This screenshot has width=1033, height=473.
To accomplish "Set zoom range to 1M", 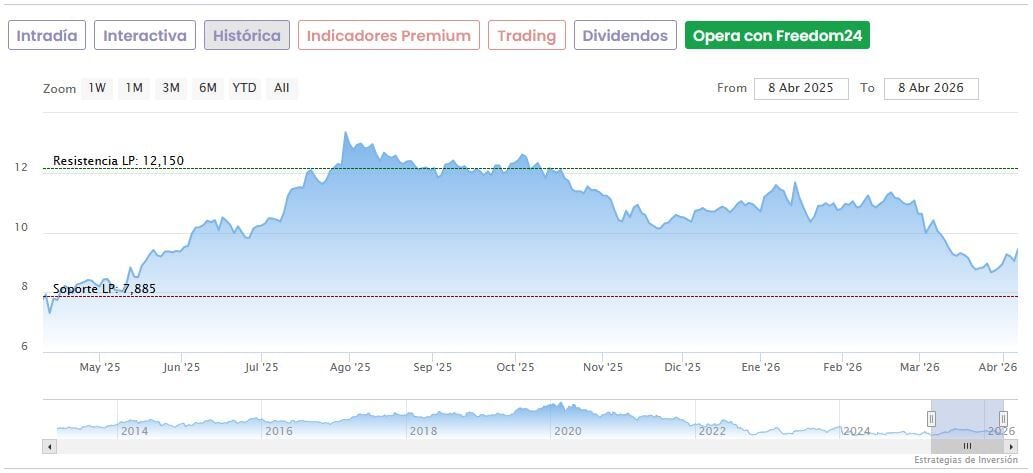I will tap(134, 88).
